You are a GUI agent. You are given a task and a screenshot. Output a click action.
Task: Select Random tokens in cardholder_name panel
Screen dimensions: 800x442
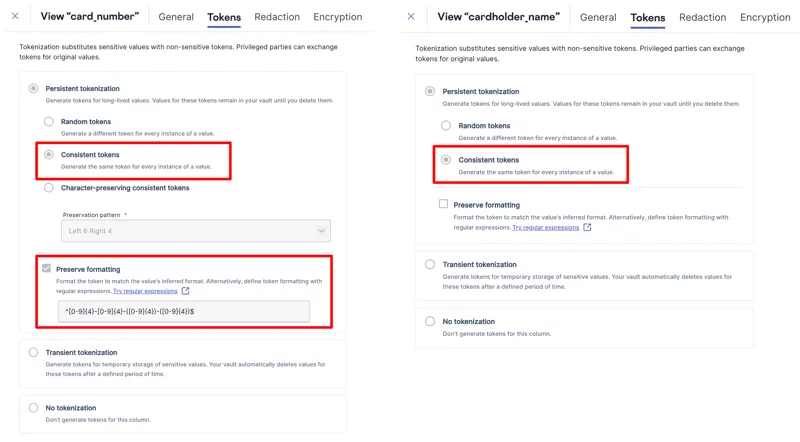click(446, 126)
